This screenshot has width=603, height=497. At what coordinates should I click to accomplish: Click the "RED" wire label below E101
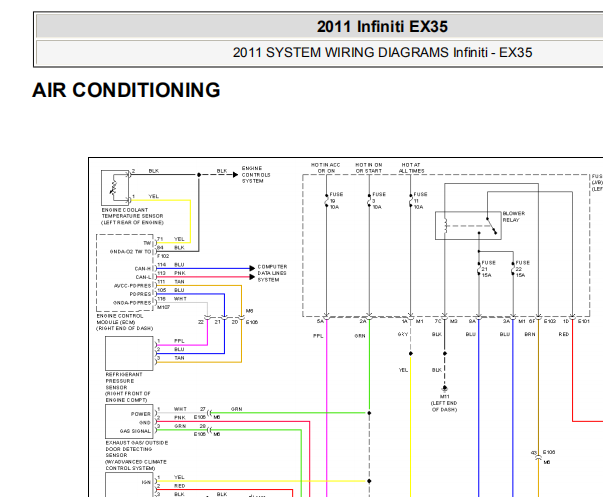564,334
